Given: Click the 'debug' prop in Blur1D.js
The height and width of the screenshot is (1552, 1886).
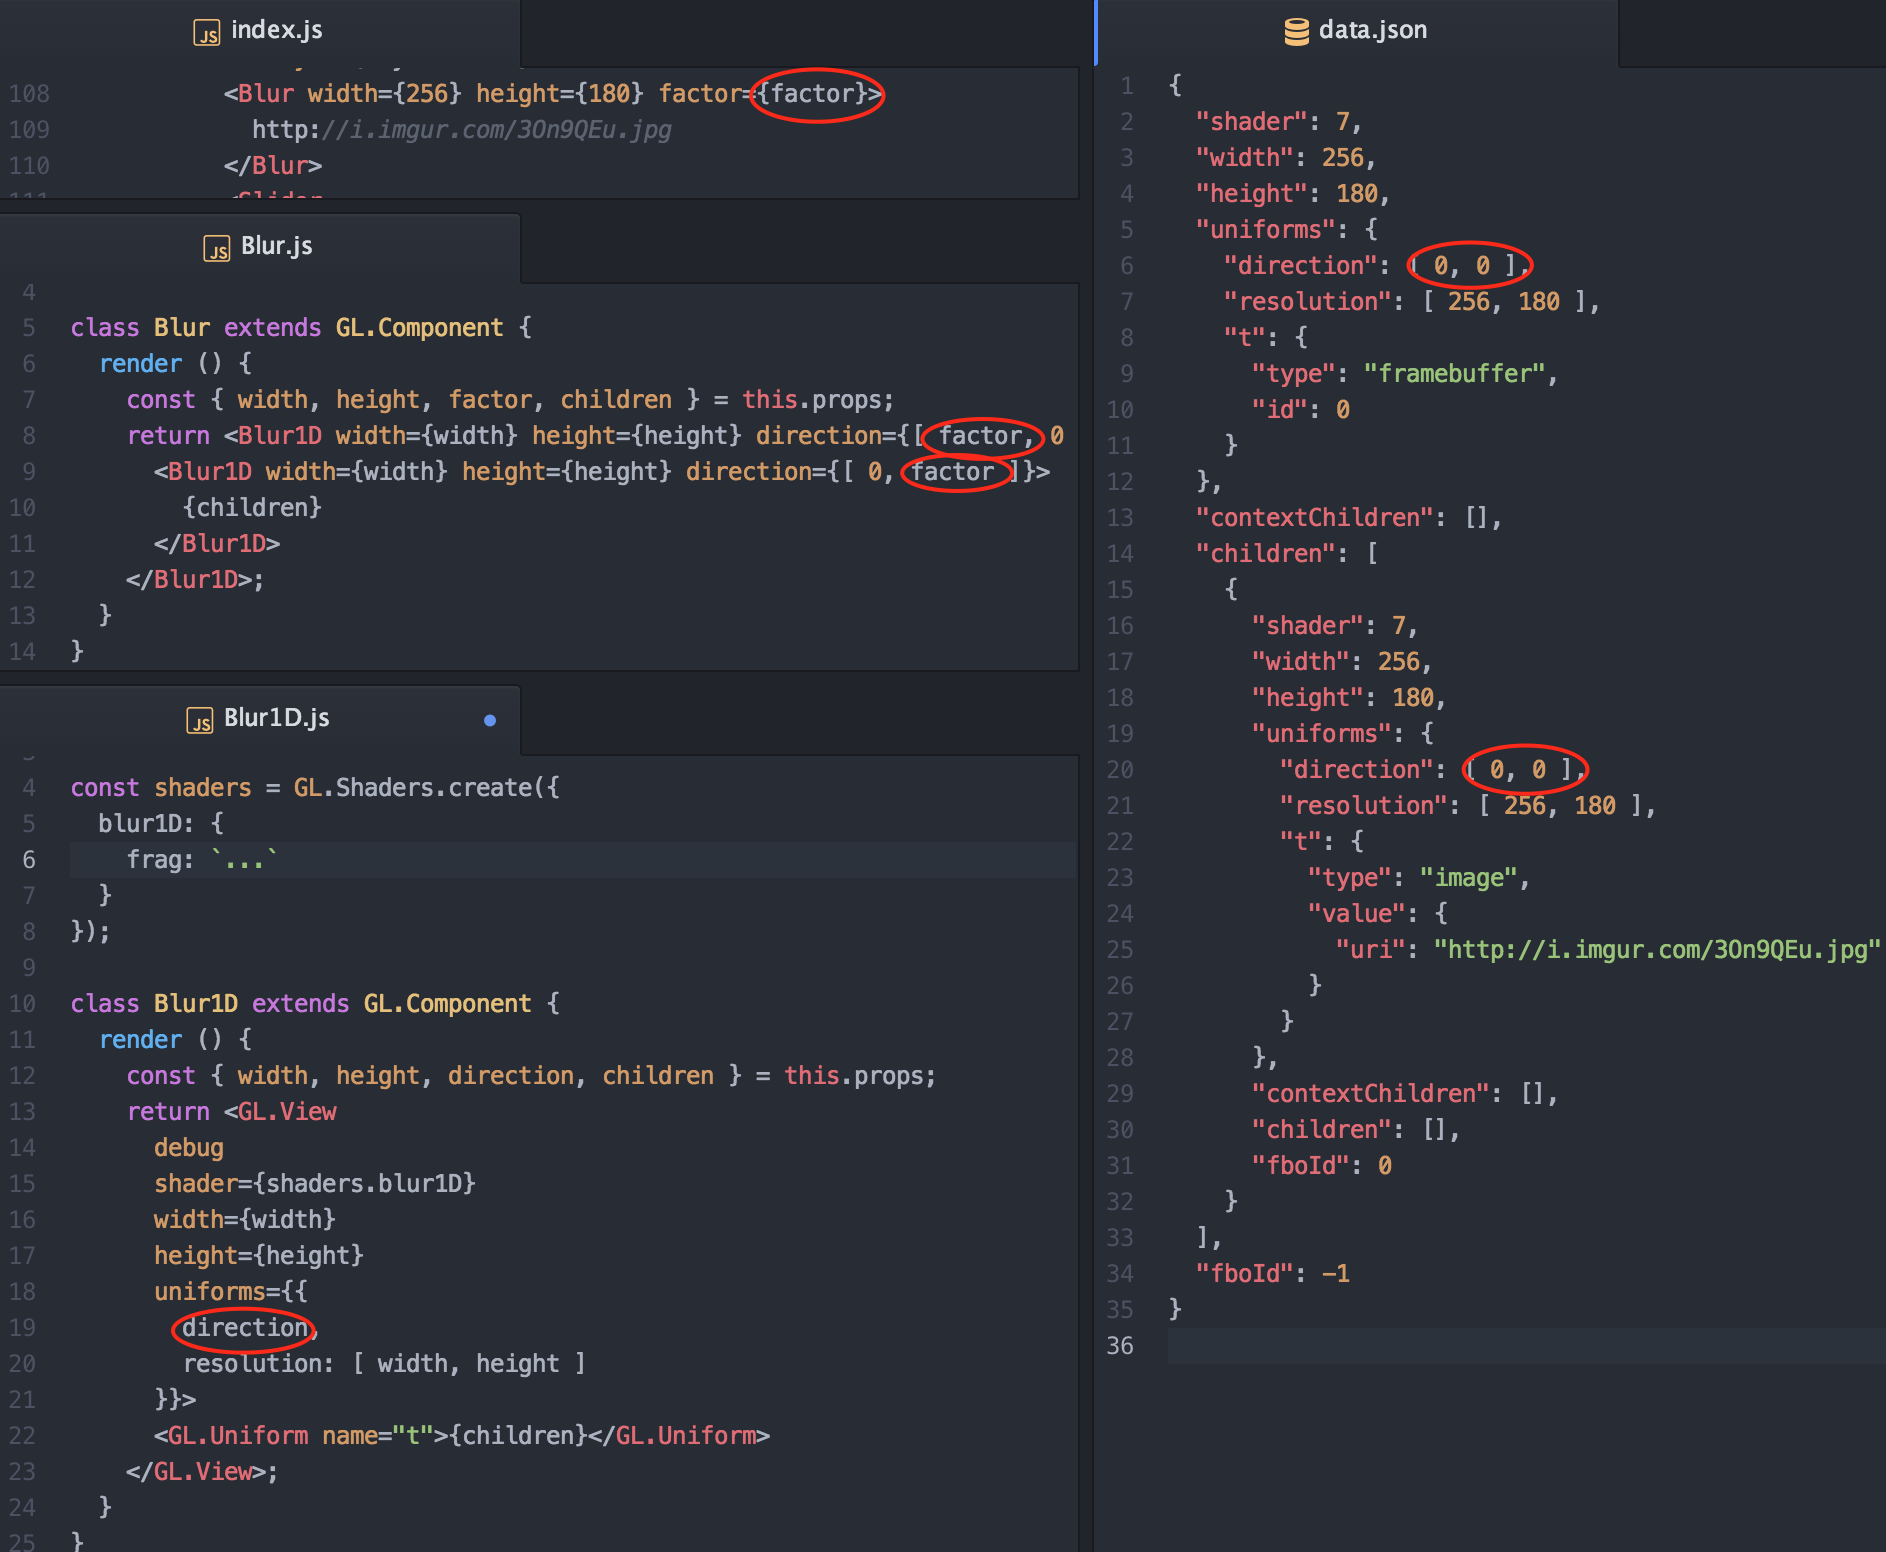Looking at the screenshot, I should (x=189, y=1148).
